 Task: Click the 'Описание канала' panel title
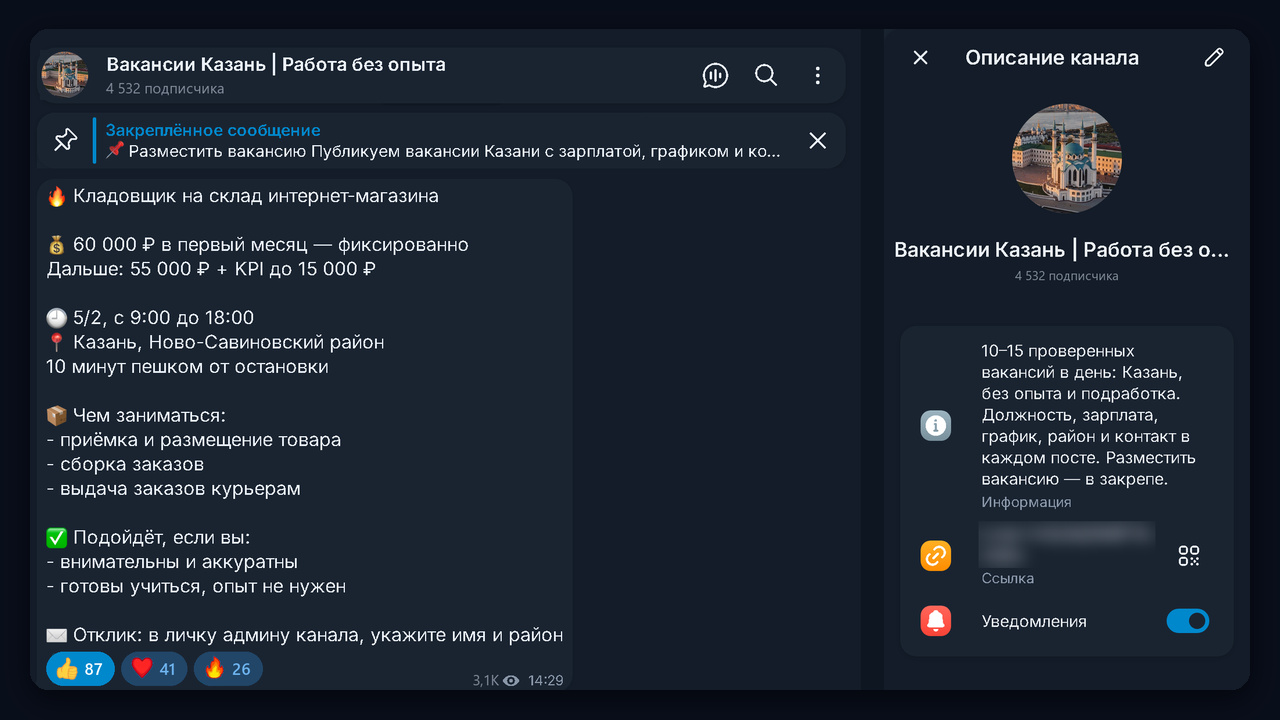tap(1052, 58)
